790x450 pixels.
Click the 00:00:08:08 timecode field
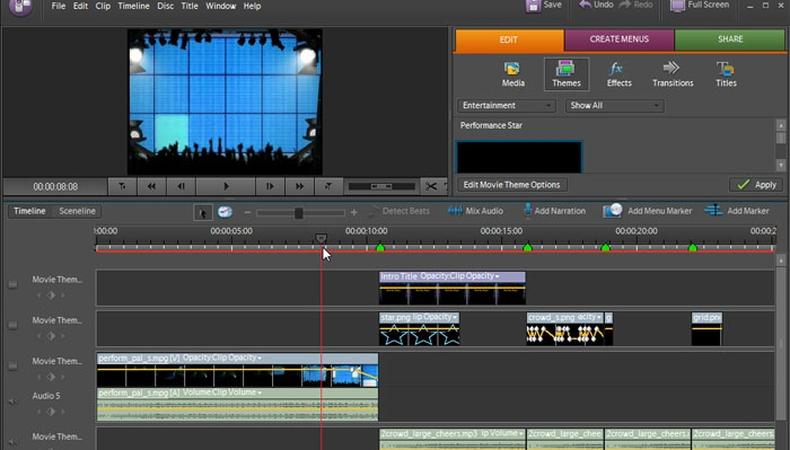point(55,186)
